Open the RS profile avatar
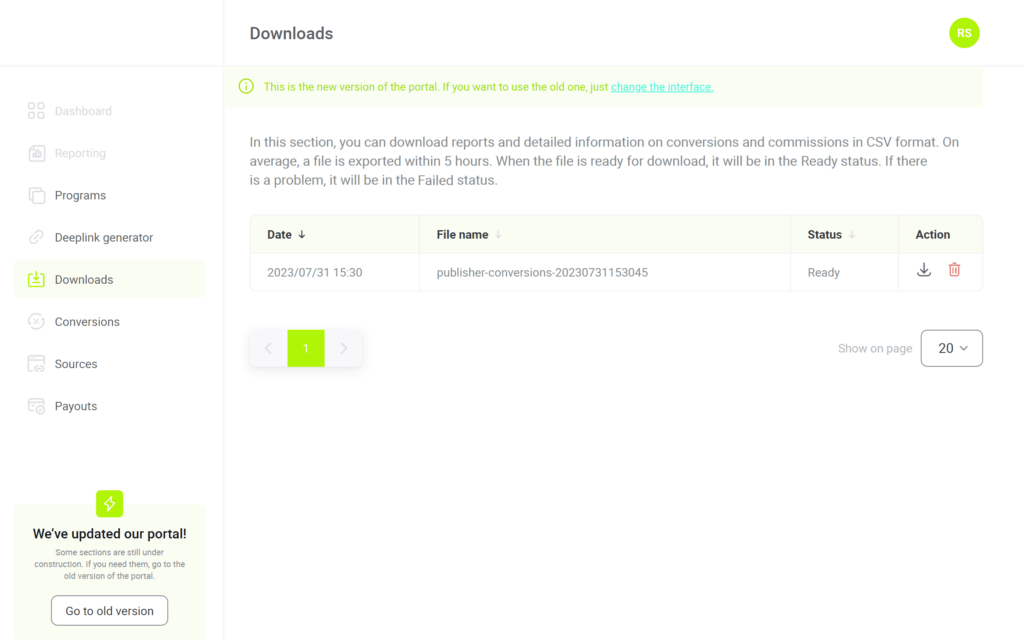This screenshot has width=1024, height=640. pyautogui.click(x=964, y=33)
